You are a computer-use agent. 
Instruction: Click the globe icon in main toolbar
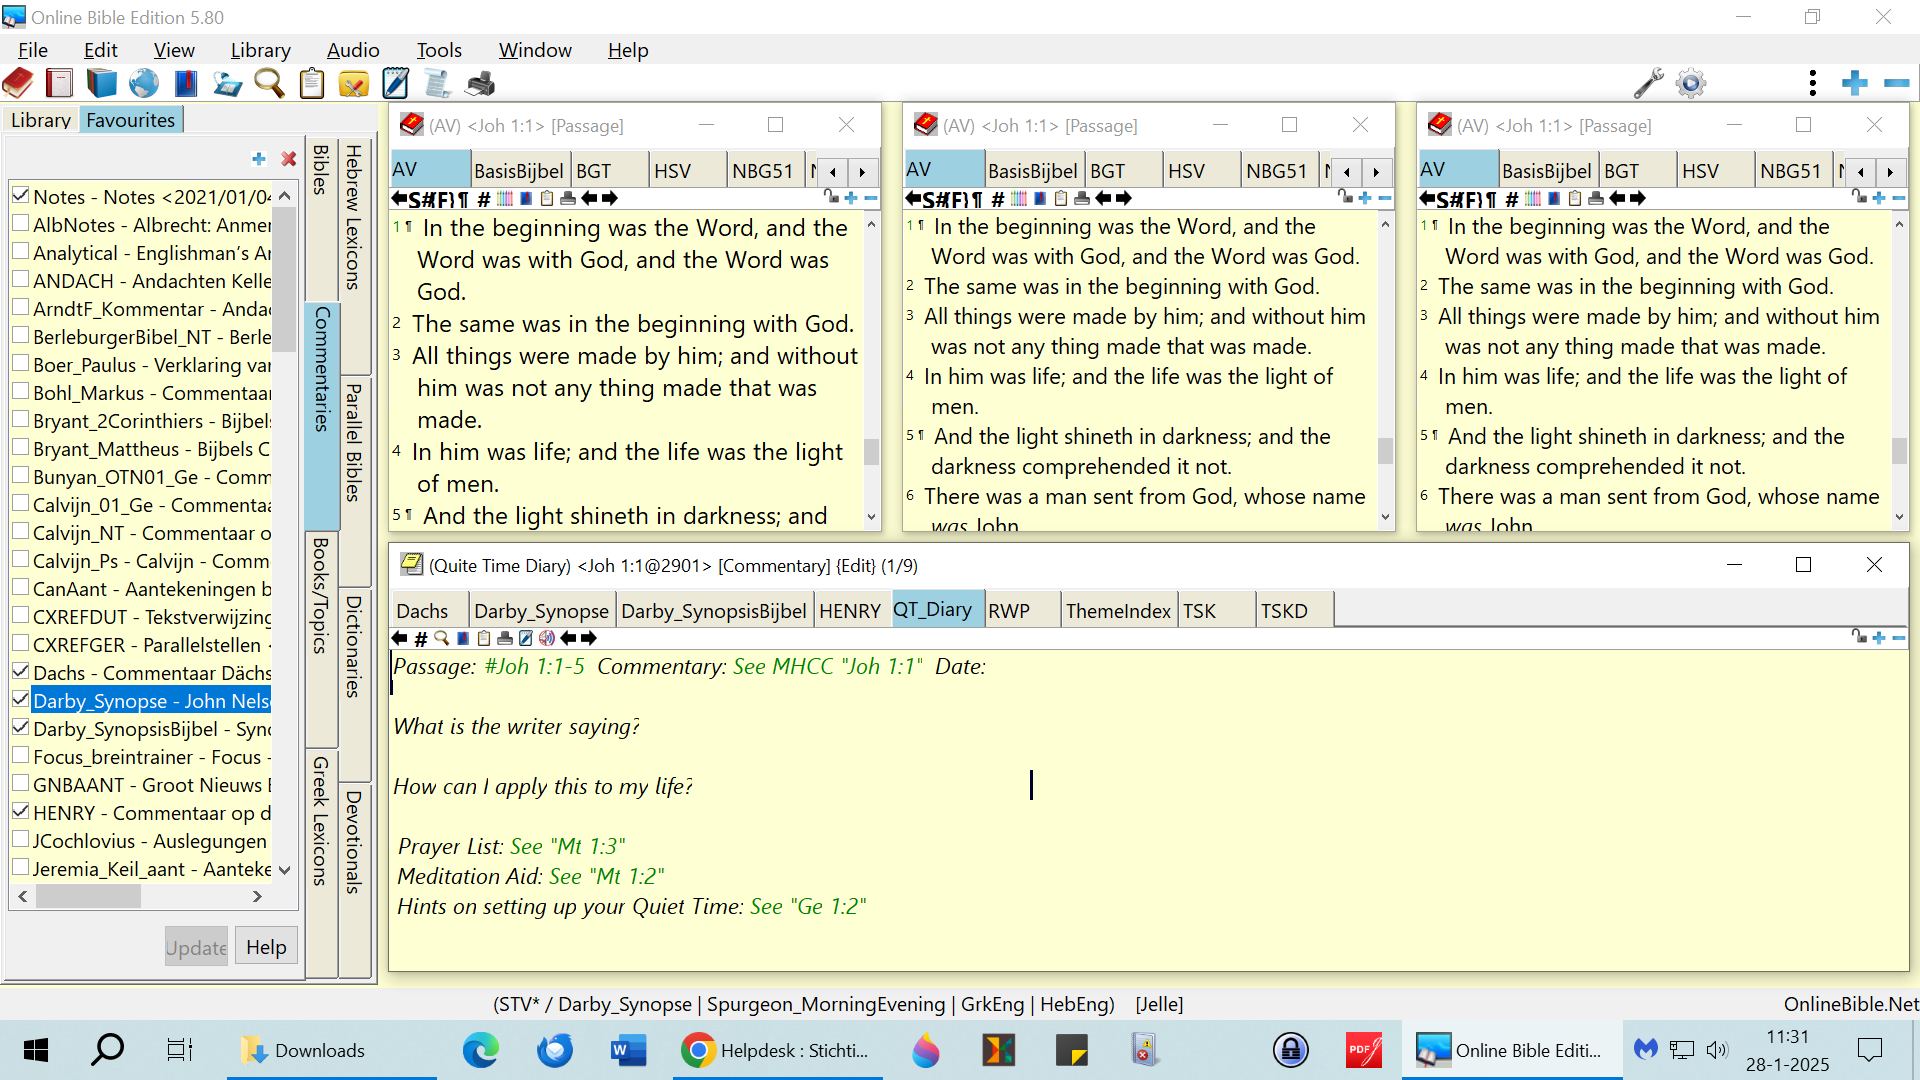point(144,84)
